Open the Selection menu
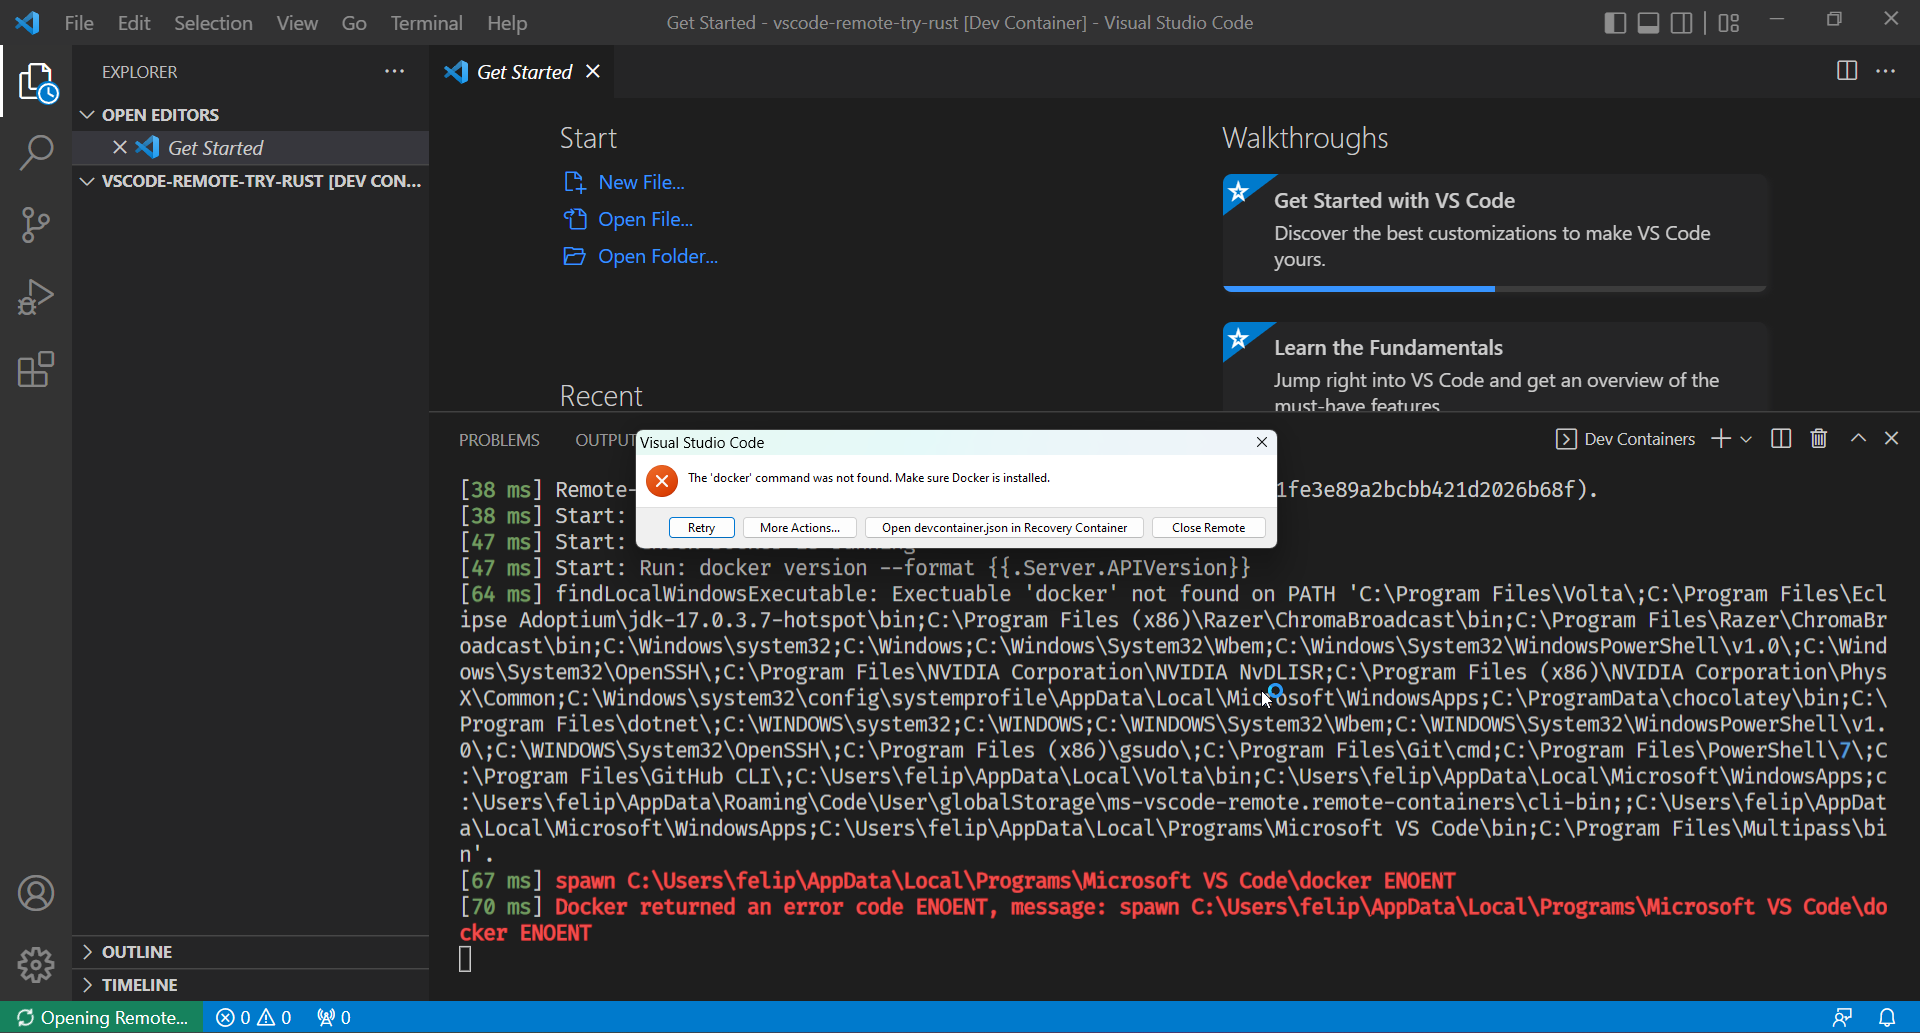The image size is (1920, 1033). 213,22
